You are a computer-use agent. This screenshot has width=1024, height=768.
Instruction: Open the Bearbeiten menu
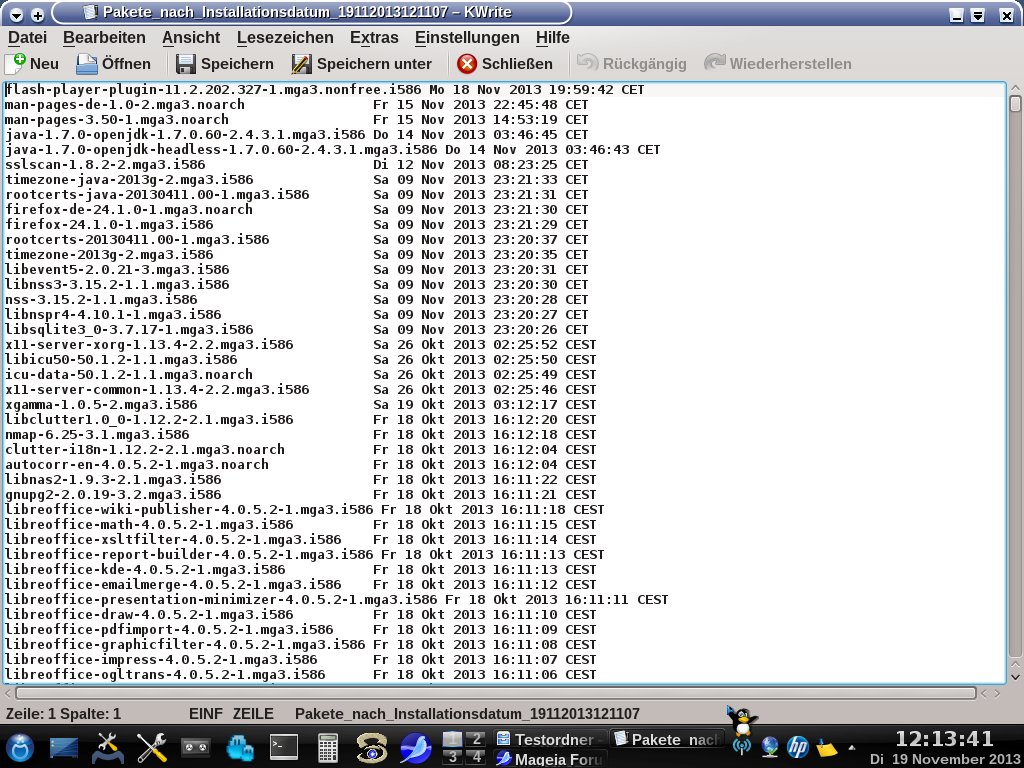[x=104, y=37]
